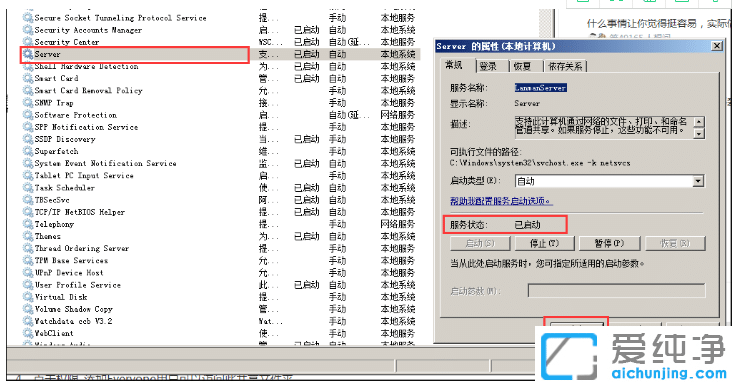Click gear icon for UPnP Device Host

28,273
